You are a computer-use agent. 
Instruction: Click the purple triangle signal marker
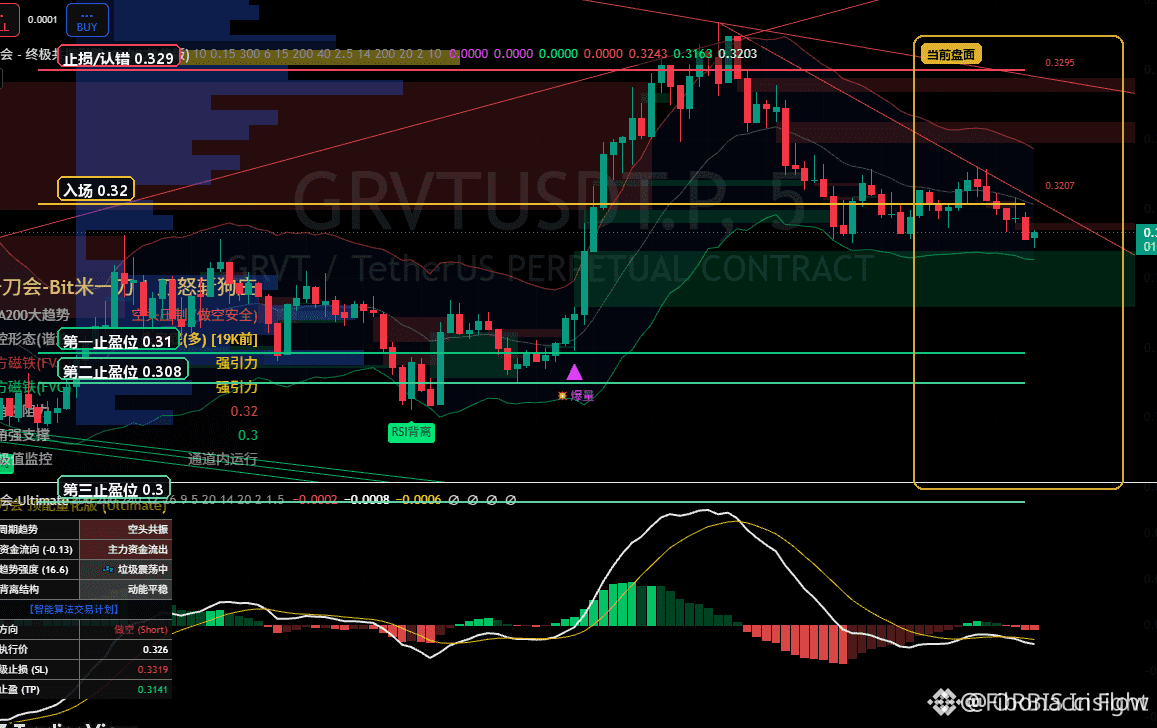(x=574, y=372)
